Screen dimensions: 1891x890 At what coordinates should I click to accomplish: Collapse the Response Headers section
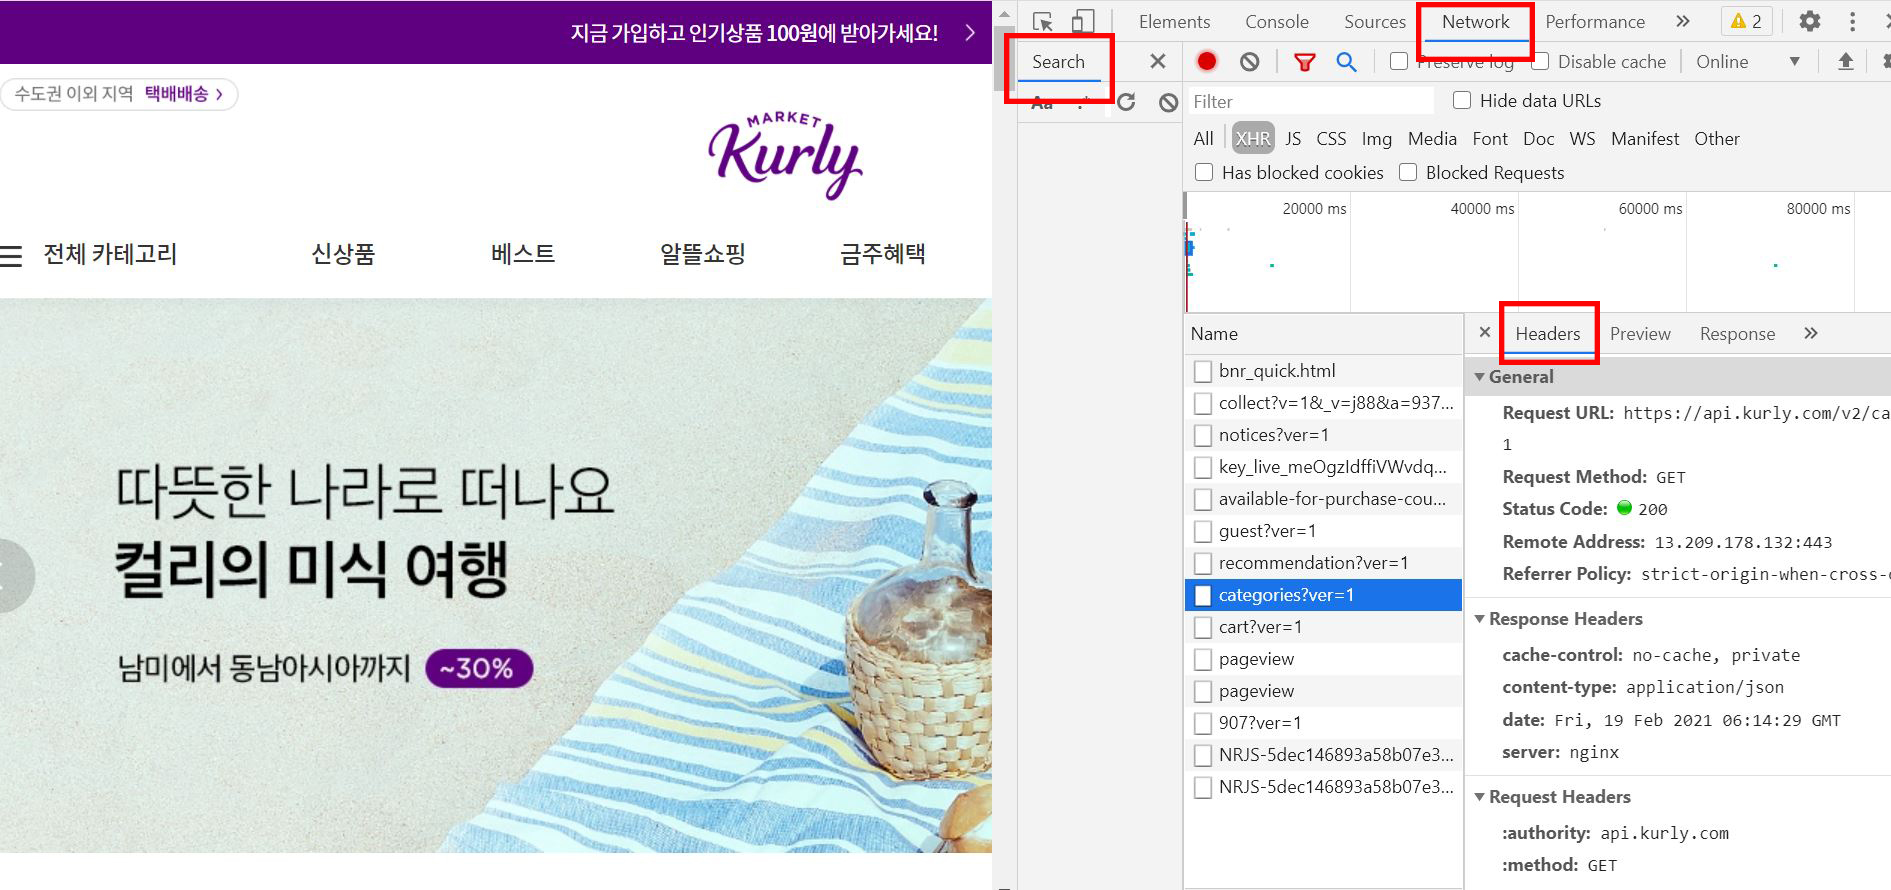tap(1480, 619)
